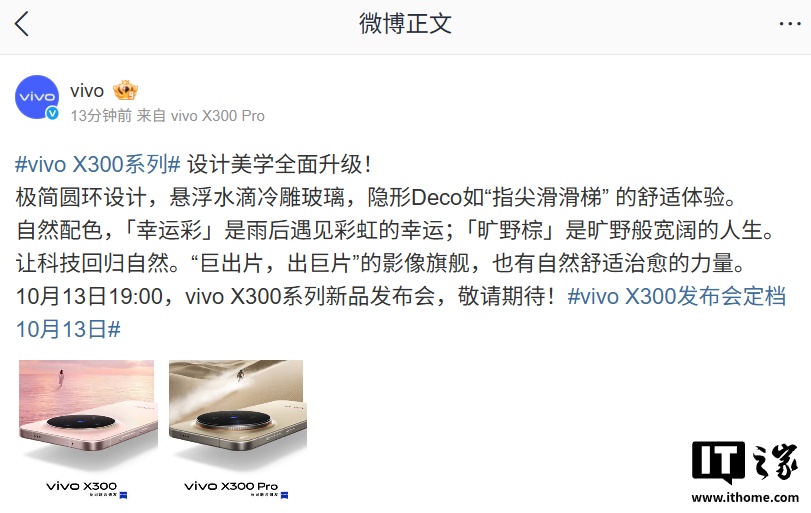Open the #vivo X300发布会定档 hashtag link
Image resolution: width=811 pixels, height=513 pixels.
[677, 296]
